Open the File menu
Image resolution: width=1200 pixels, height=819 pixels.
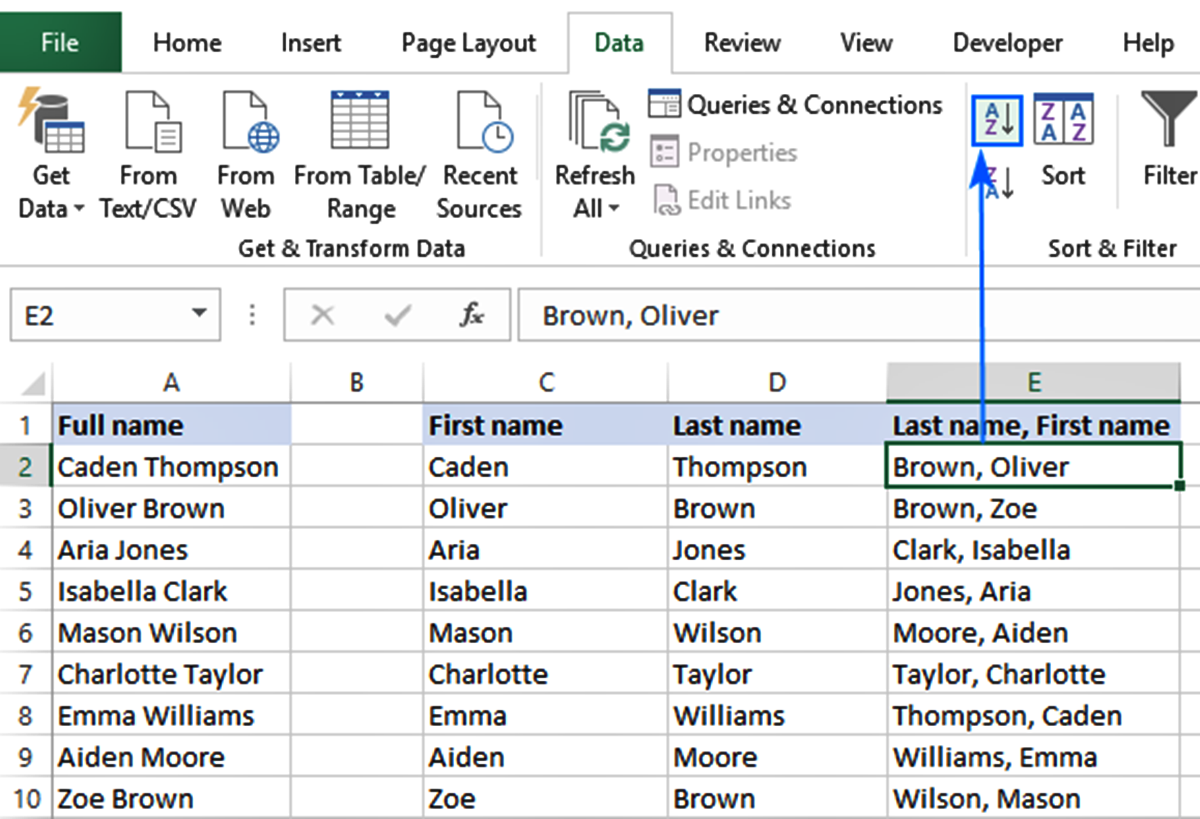click(60, 43)
